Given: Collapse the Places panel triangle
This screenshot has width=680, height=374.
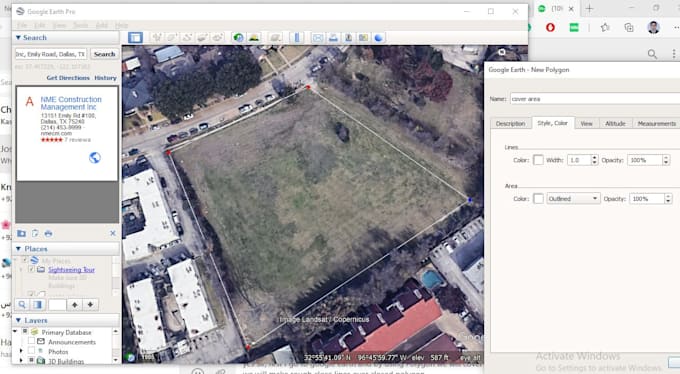Looking at the screenshot, I should 18,249.
